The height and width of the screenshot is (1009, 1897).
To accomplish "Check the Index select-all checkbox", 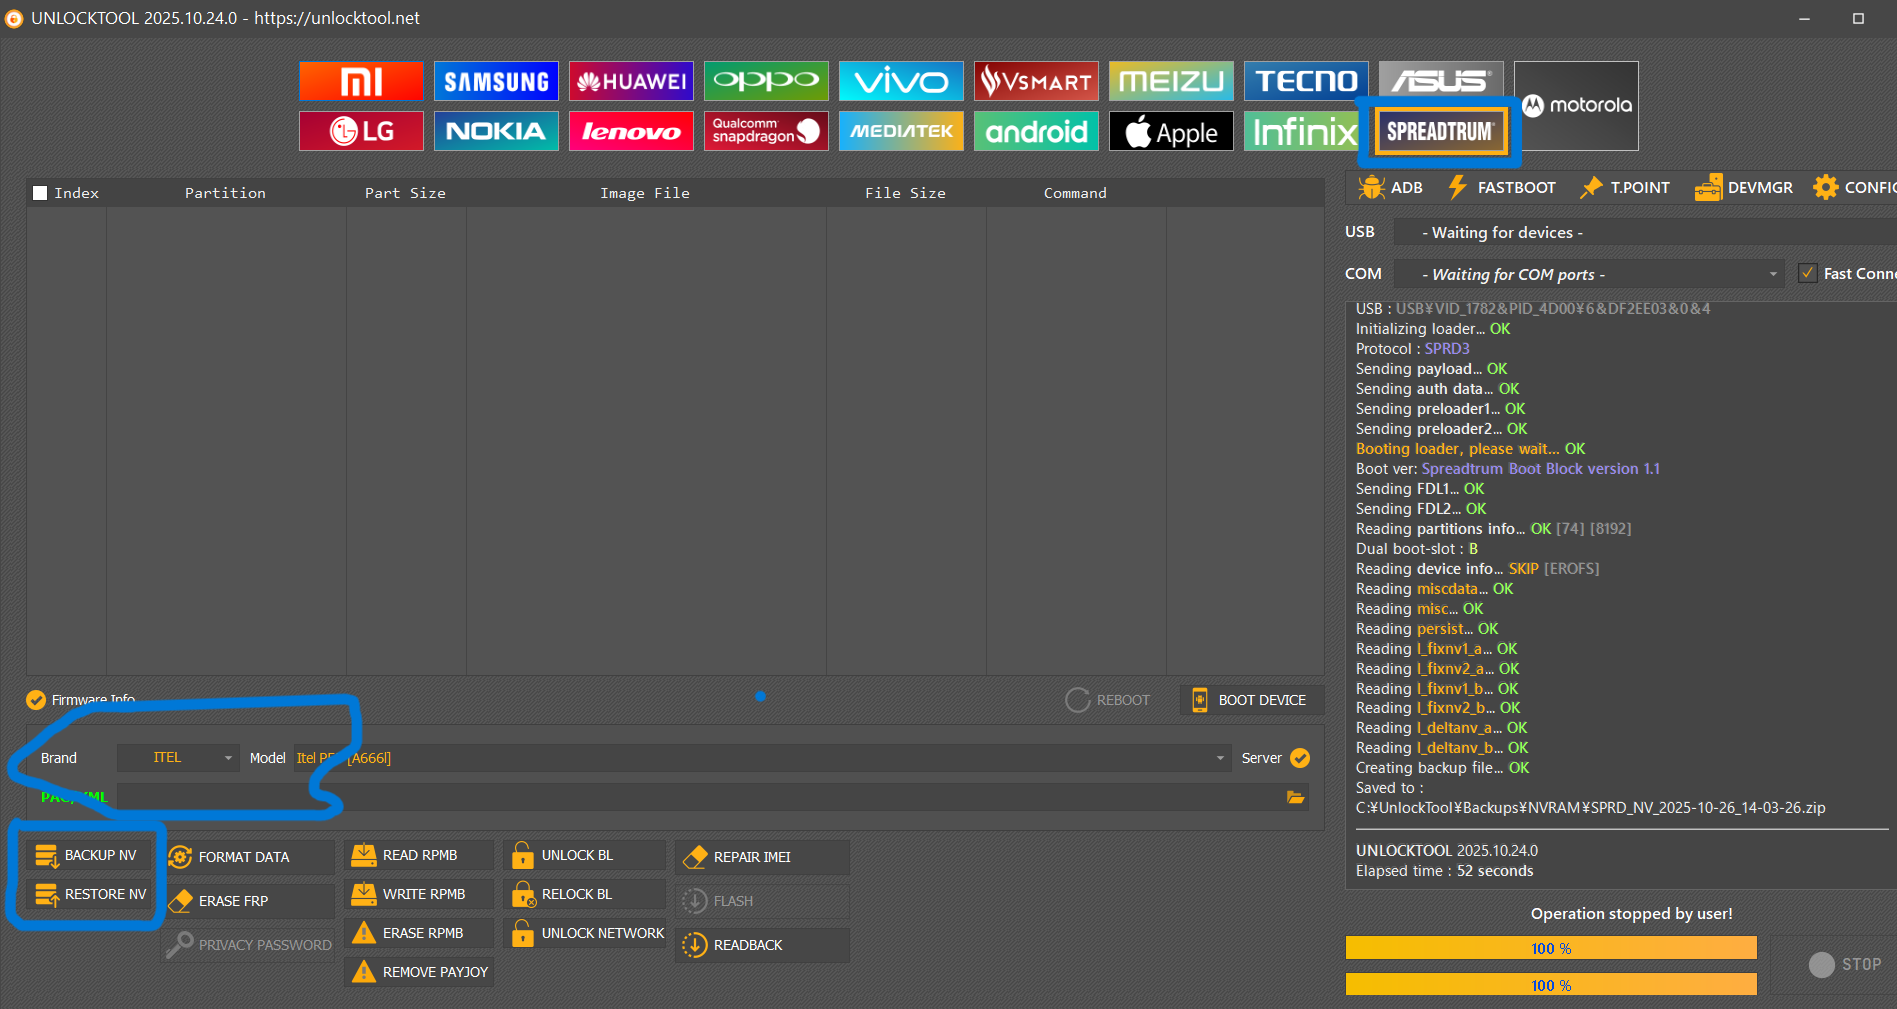I will [x=40, y=193].
